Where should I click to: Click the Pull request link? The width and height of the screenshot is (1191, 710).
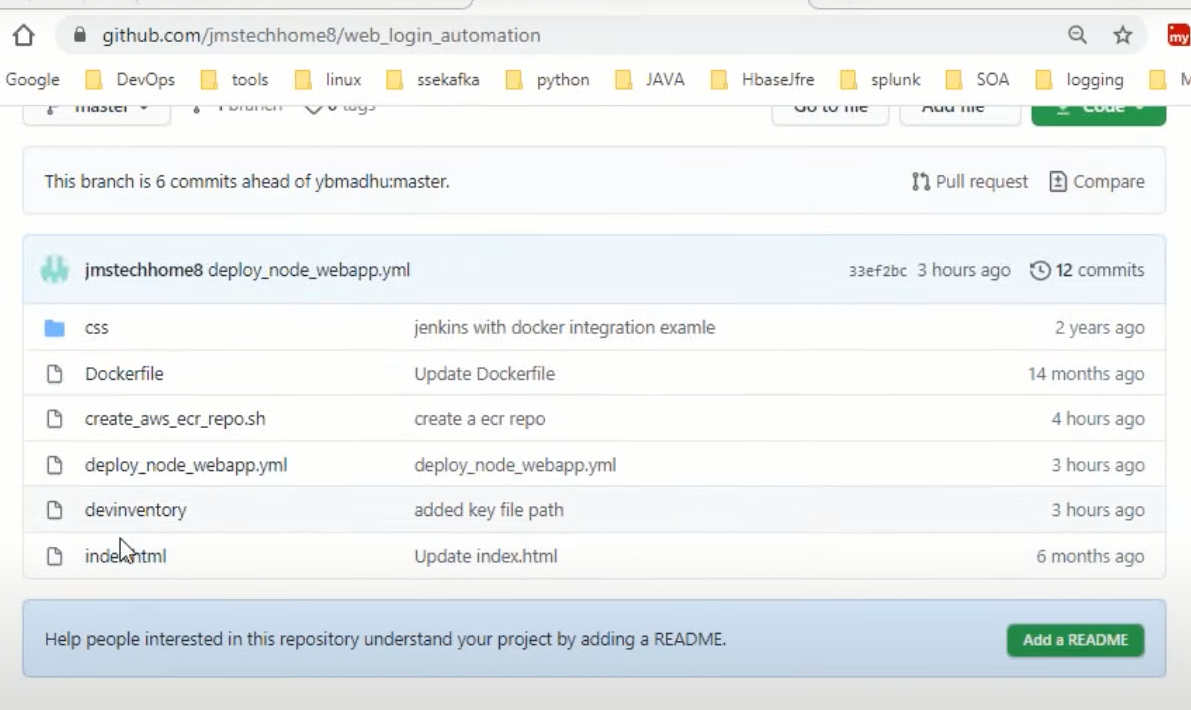970,181
